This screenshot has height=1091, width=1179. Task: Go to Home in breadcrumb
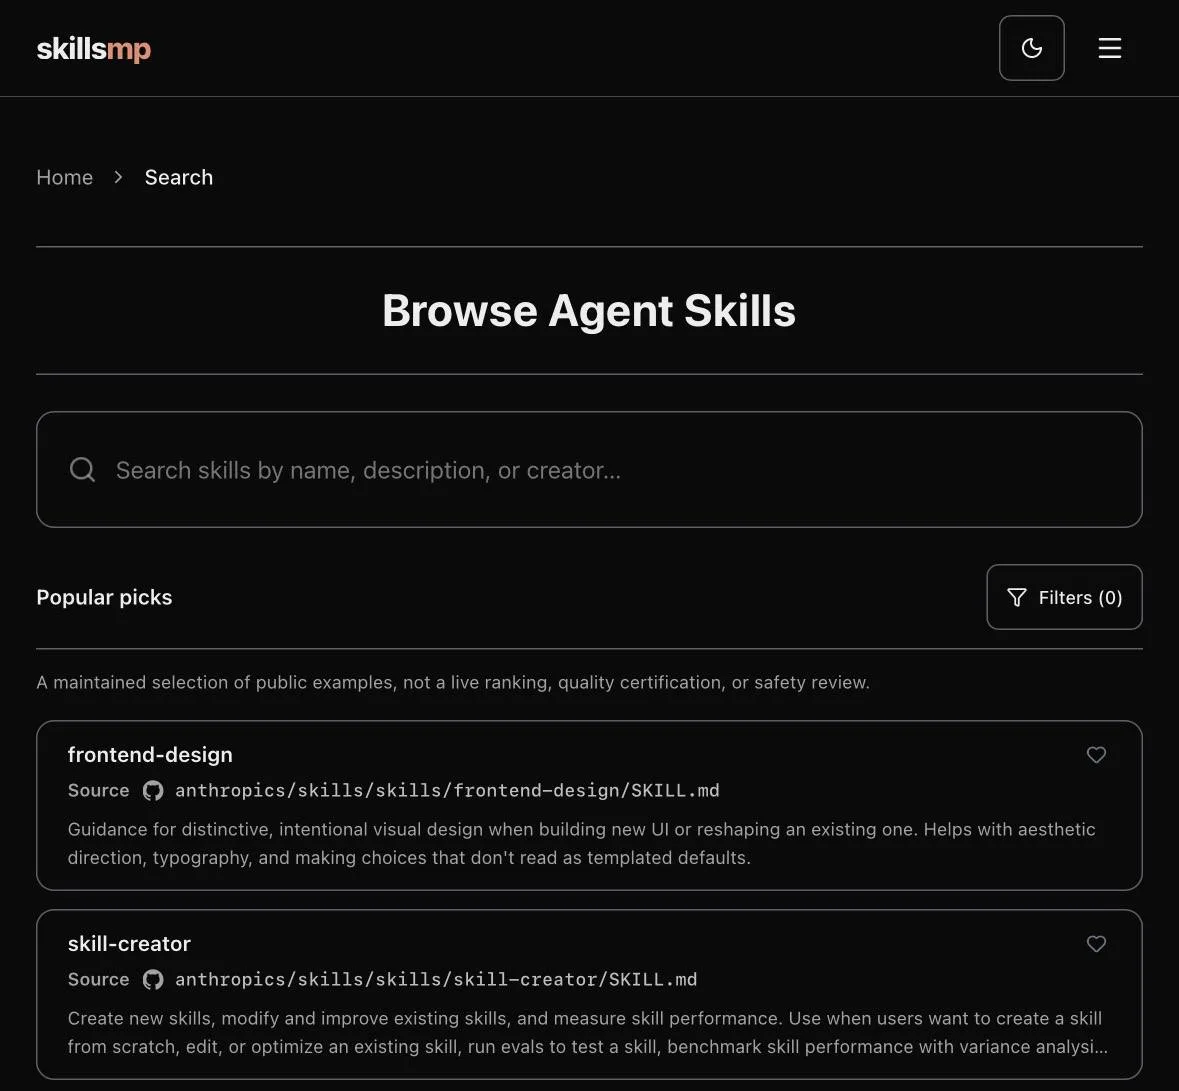(65, 177)
